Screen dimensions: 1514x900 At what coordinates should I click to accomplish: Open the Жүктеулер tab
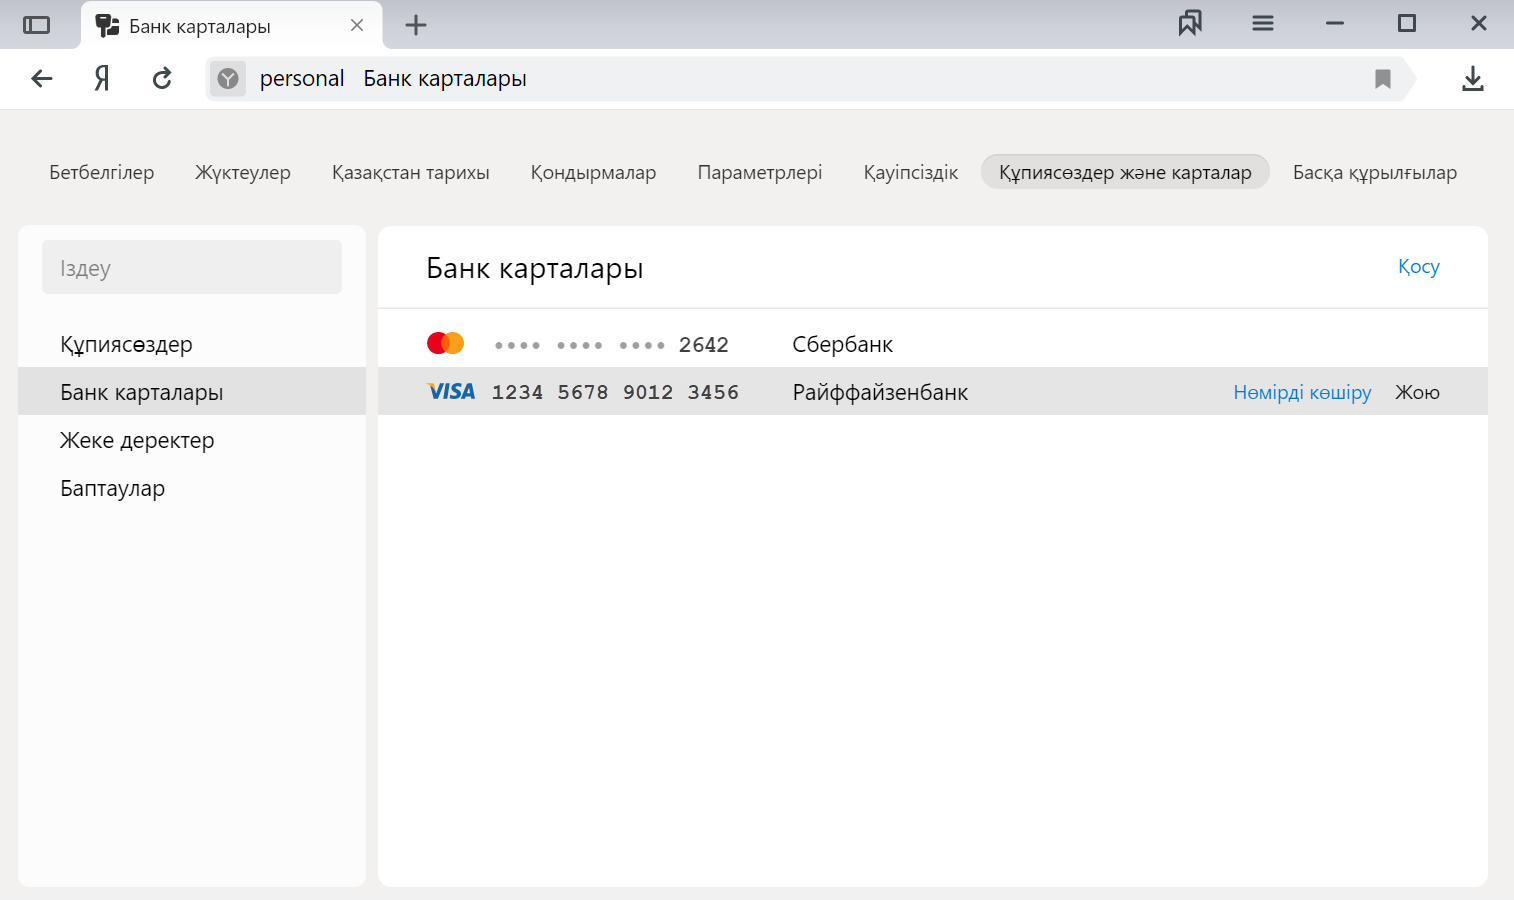click(x=243, y=172)
